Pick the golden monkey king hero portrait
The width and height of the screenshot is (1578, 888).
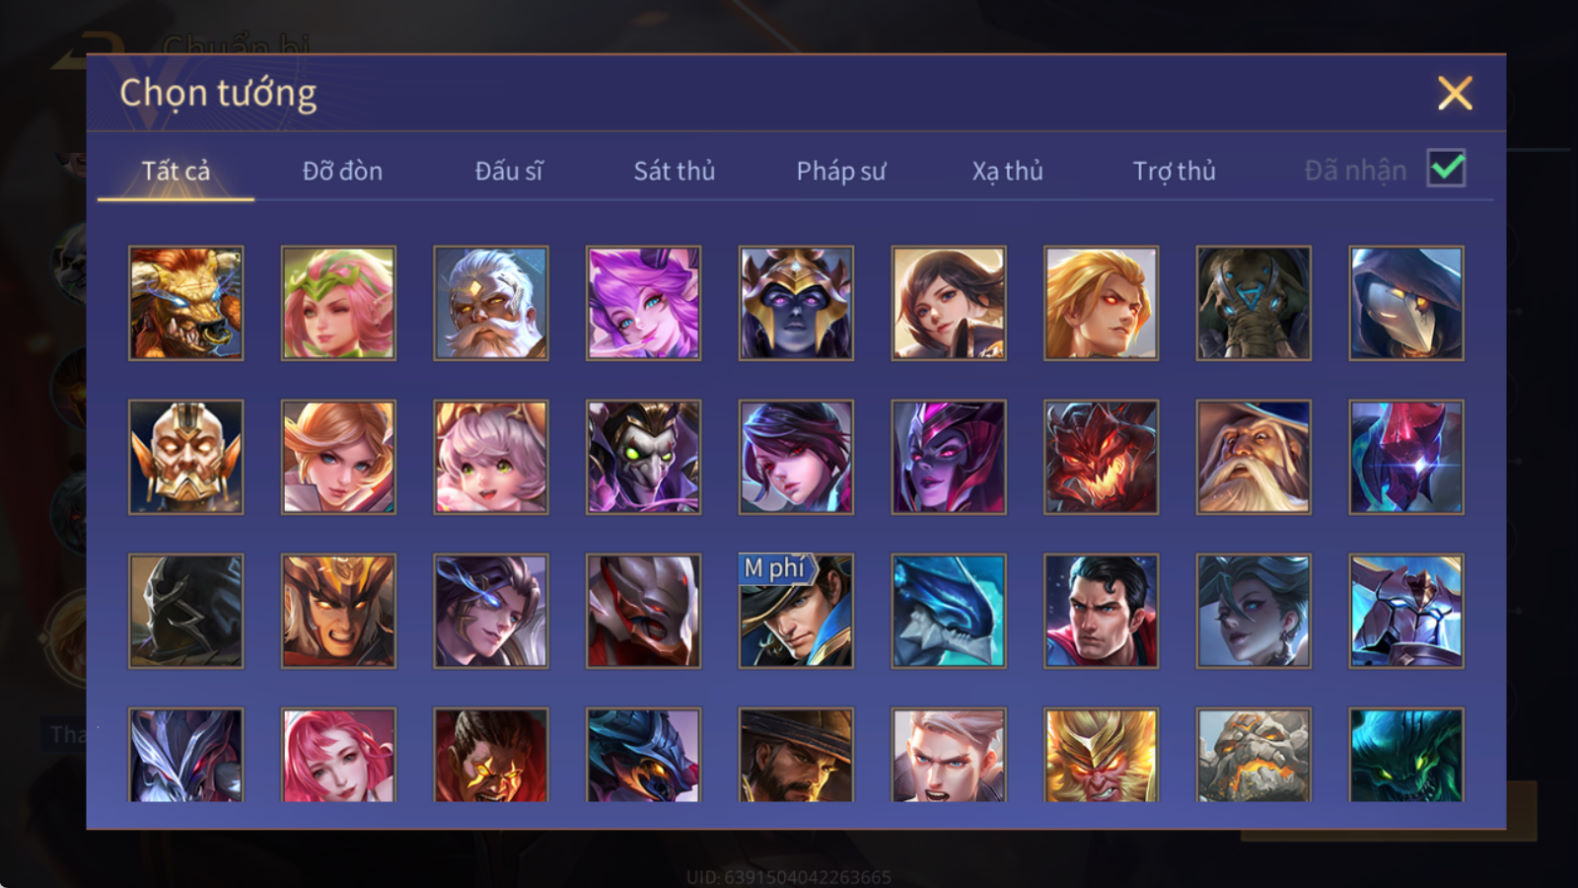click(x=1101, y=755)
